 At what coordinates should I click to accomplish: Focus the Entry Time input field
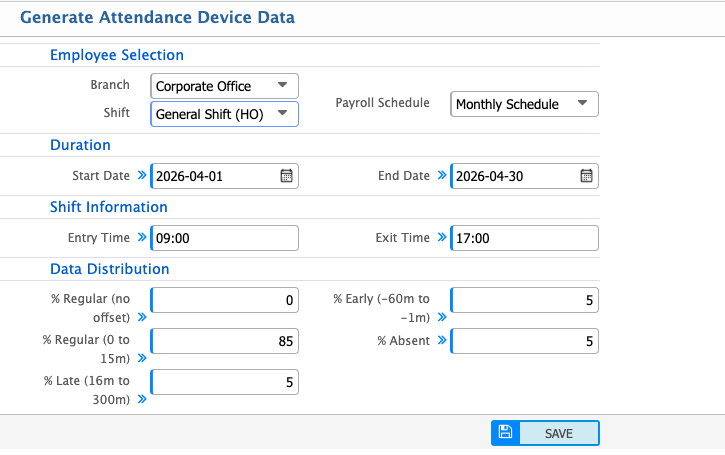pyautogui.click(x=224, y=238)
